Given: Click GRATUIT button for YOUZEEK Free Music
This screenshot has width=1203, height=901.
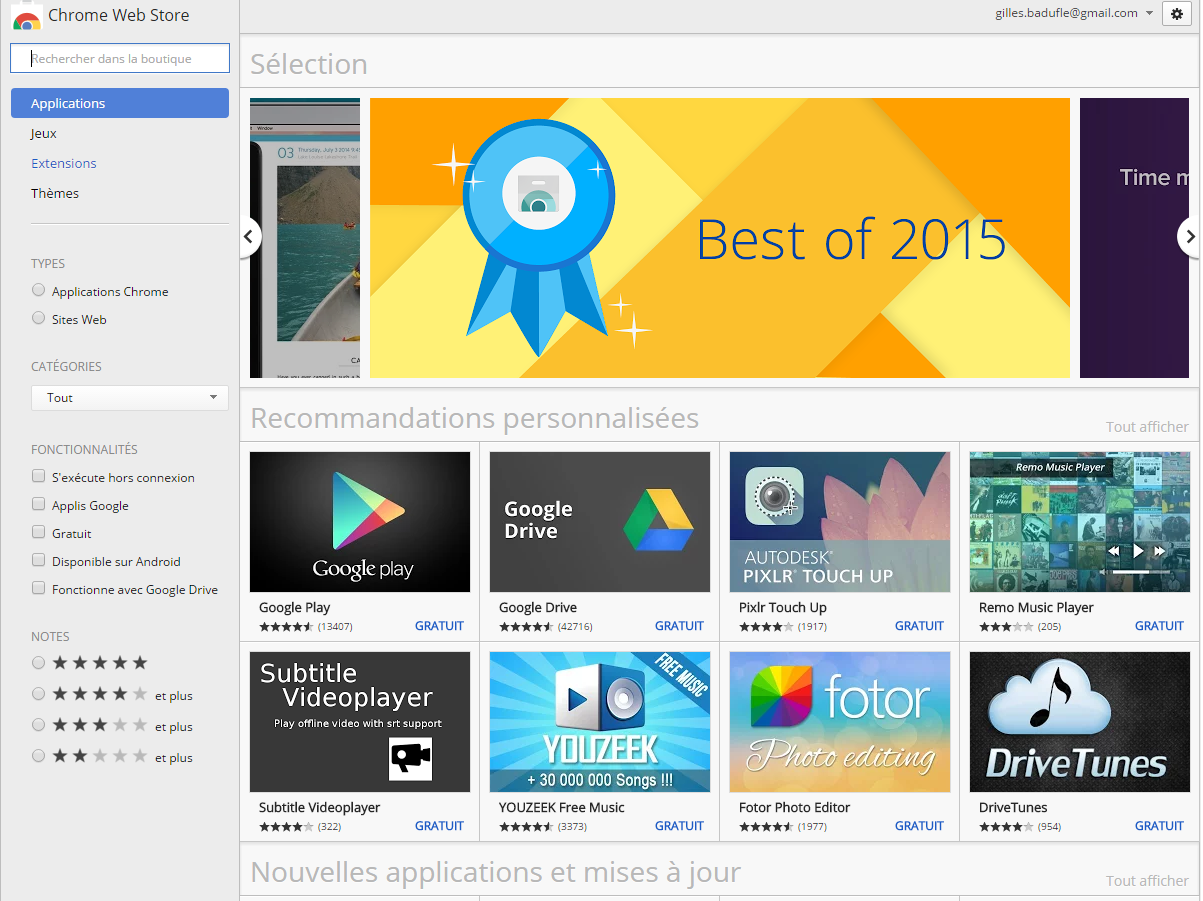Looking at the screenshot, I should [x=679, y=826].
